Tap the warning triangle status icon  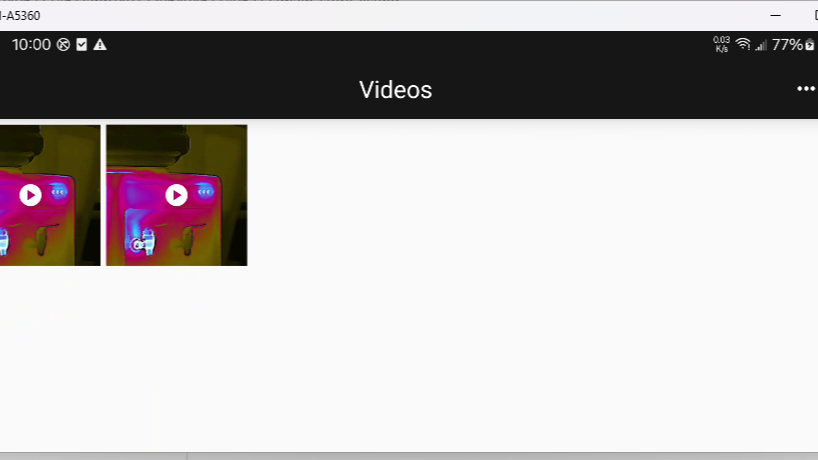click(100, 45)
